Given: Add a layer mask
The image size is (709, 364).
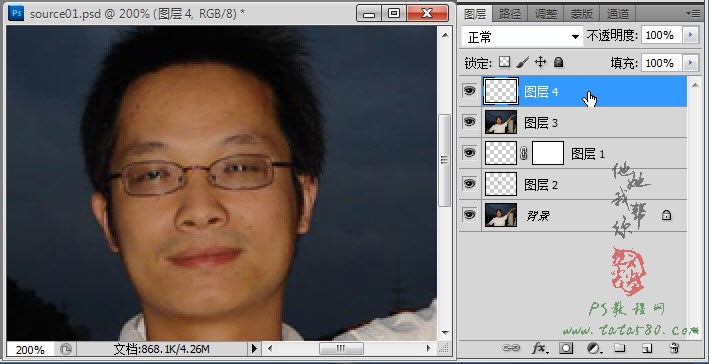Looking at the screenshot, I should click(566, 348).
